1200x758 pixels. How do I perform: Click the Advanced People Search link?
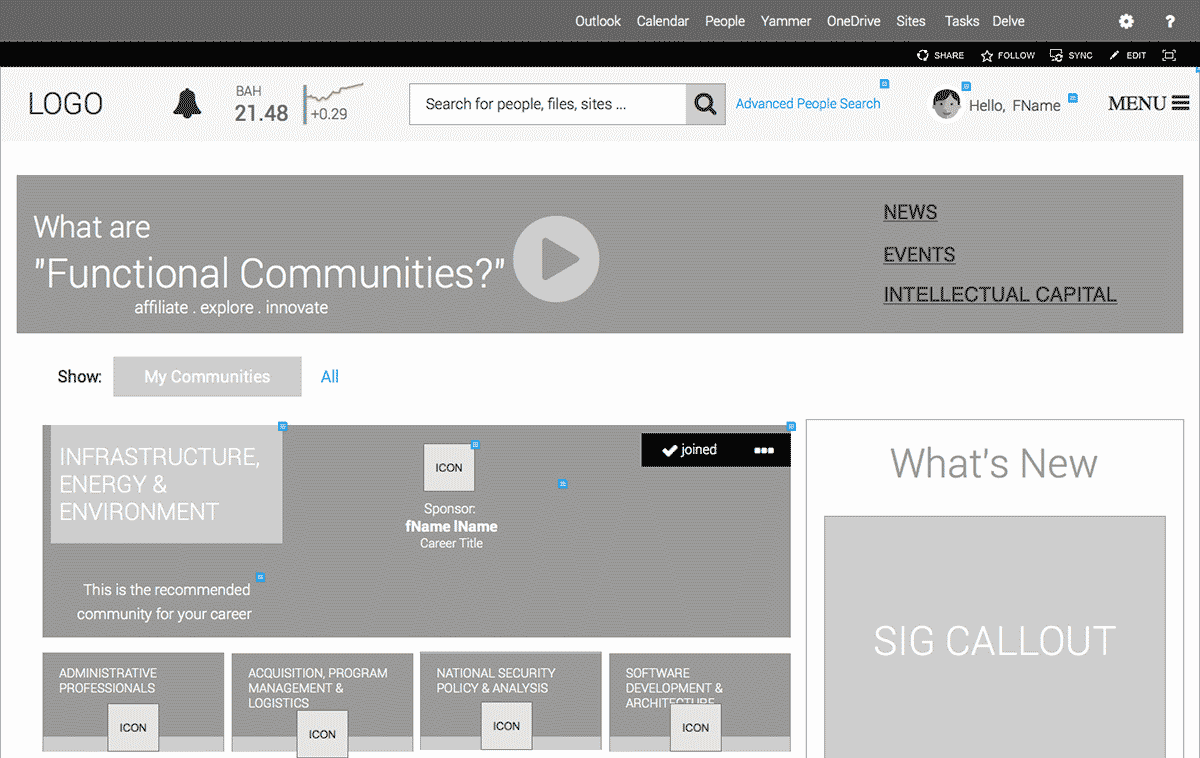(808, 104)
